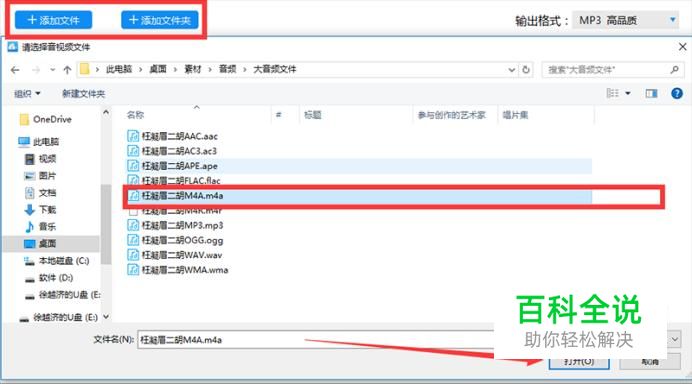
Task: Click 此电脑 in the address path
Action: click(x=119, y=69)
